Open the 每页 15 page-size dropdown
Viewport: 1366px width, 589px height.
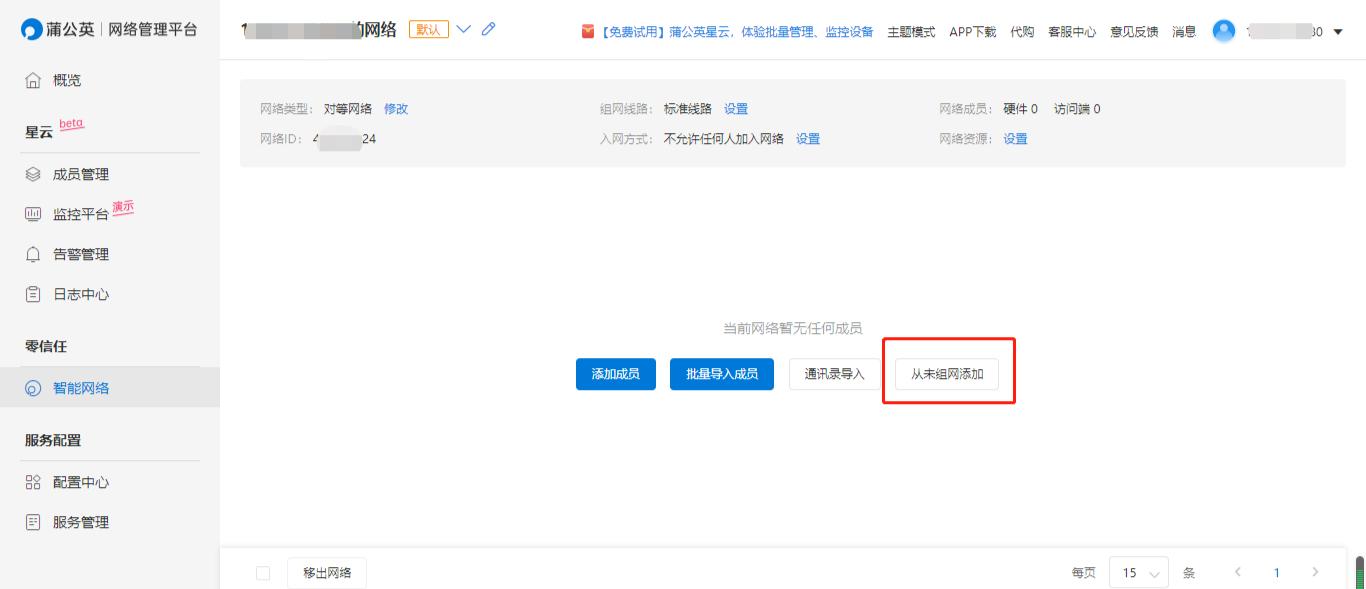pos(1139,572)
